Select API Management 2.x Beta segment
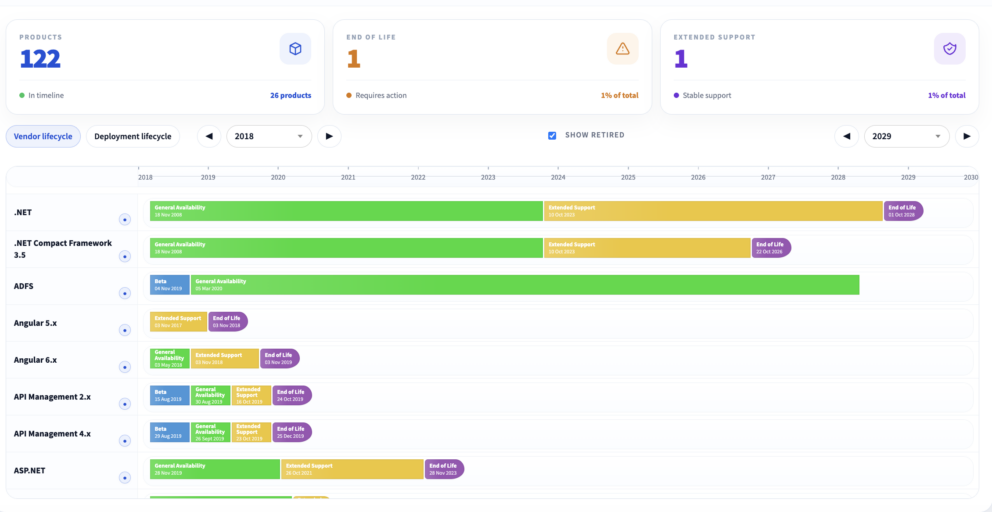This screenshot has height=512, width=992. click(x=170, y=396)
